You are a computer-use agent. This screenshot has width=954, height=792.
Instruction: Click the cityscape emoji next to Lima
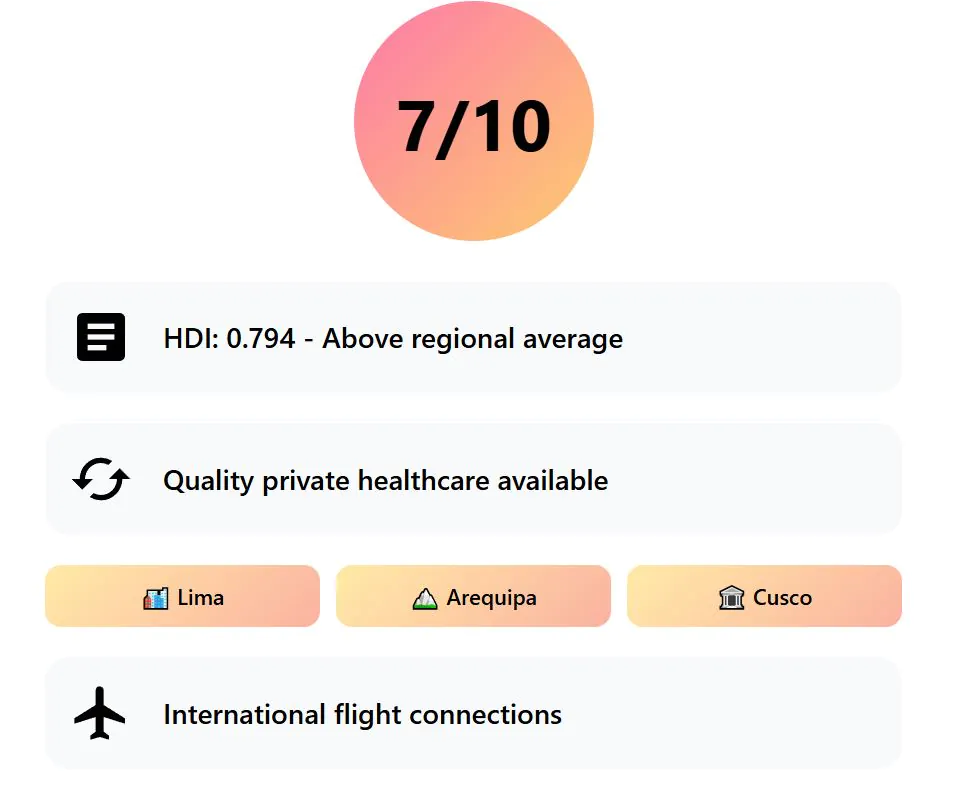pos(156,598)
